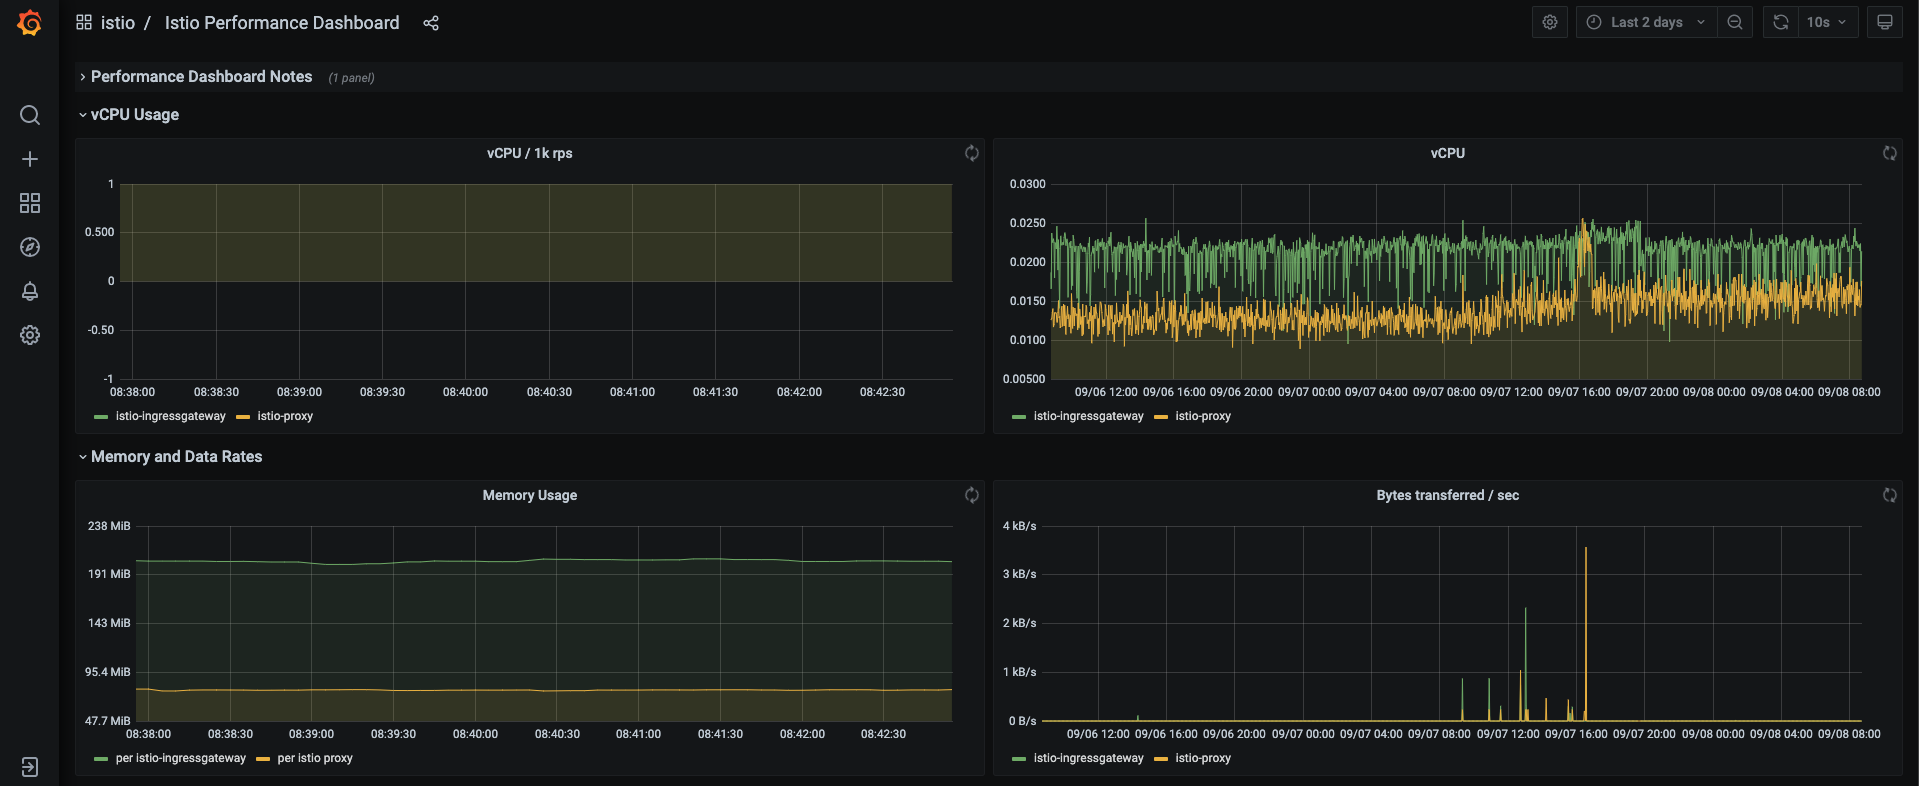The width and height of the screenshot is (1919, 786).
Task: Open Dashboards from the sidebar grid icon
Action: [30, 203]
